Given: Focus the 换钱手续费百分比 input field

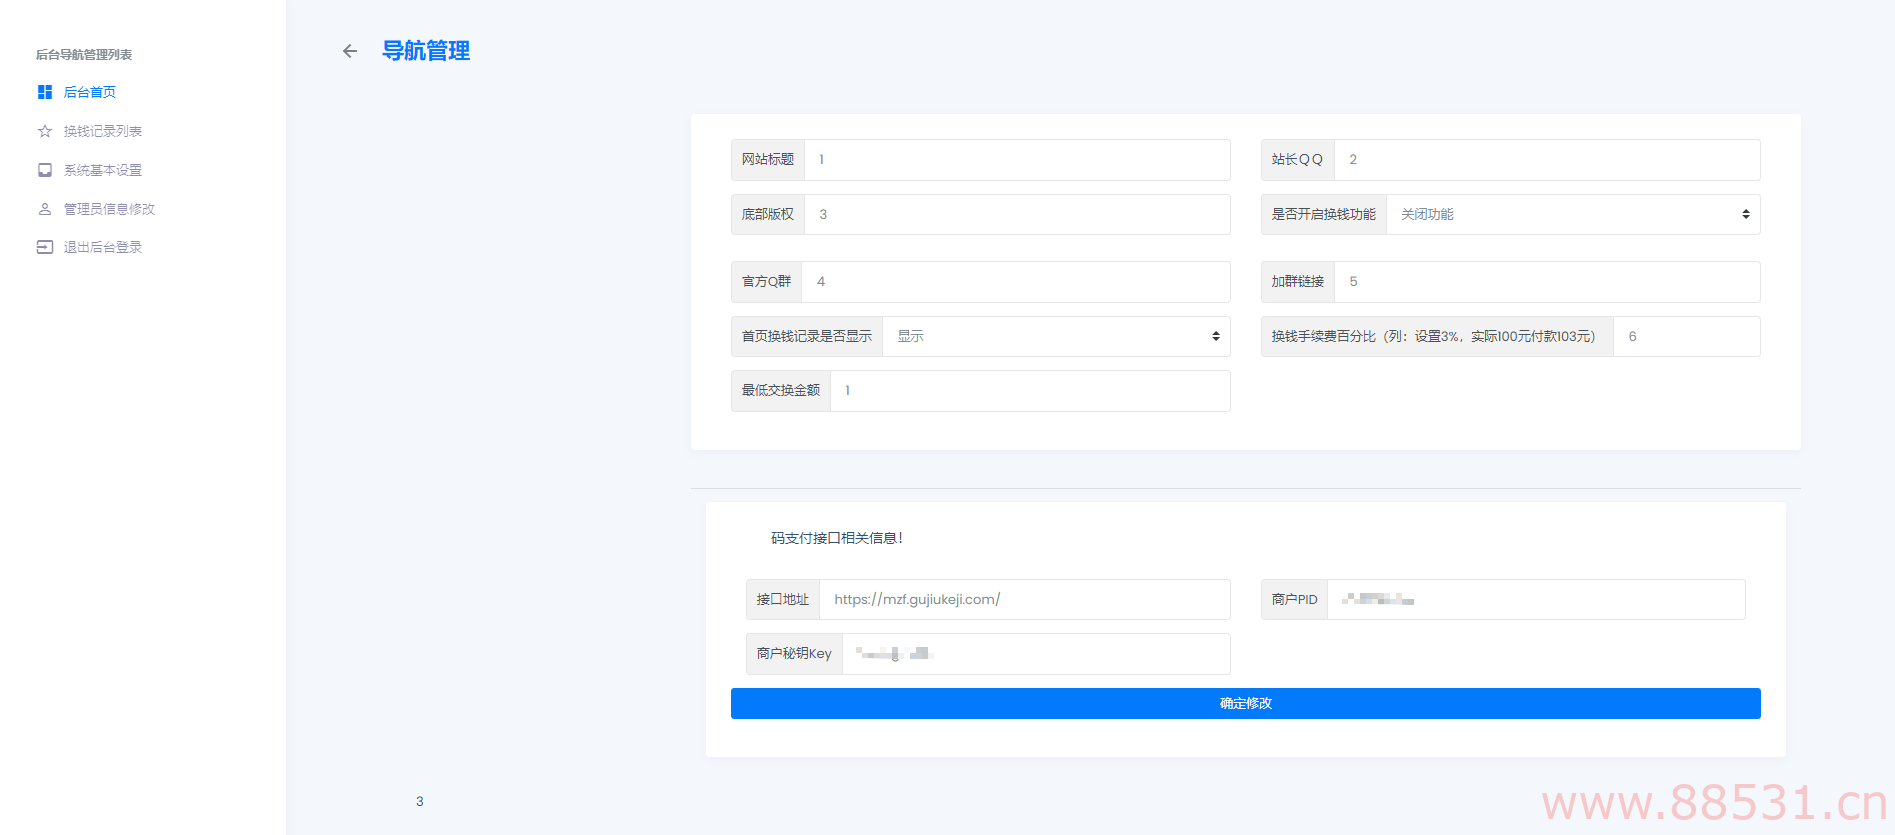Looking at the screenshot, I should (1687, 336).
